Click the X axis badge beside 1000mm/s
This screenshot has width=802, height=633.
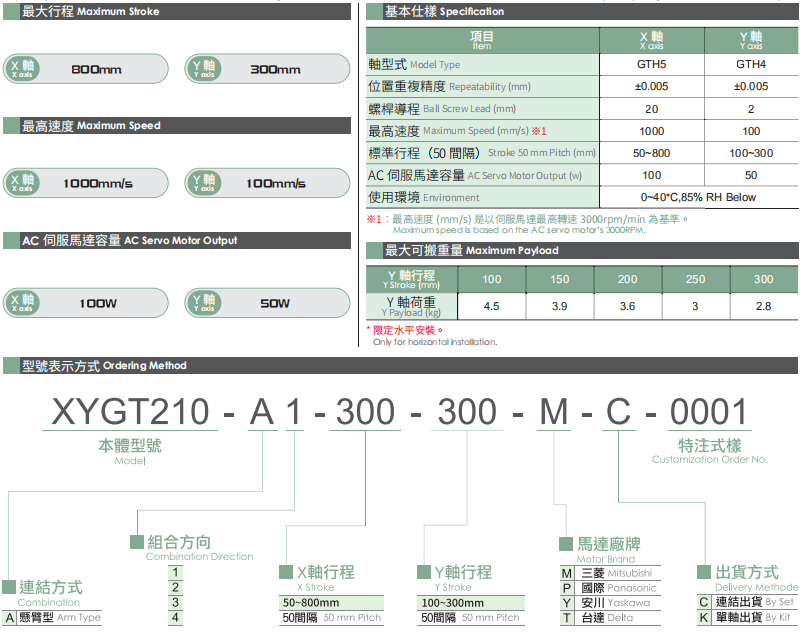click(23, 183)
